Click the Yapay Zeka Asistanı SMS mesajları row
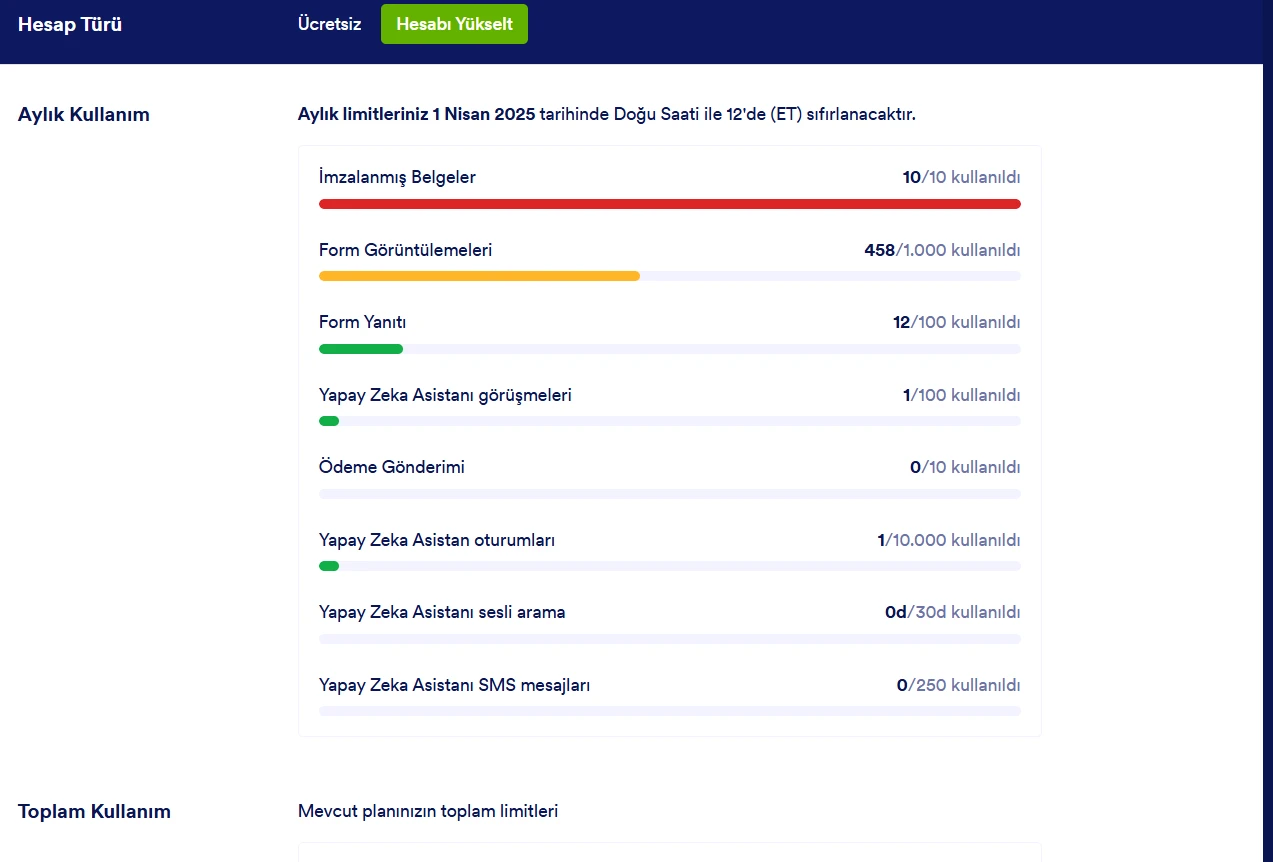The width and height of the screenshot is (1273, 862). tap(454, 685)
